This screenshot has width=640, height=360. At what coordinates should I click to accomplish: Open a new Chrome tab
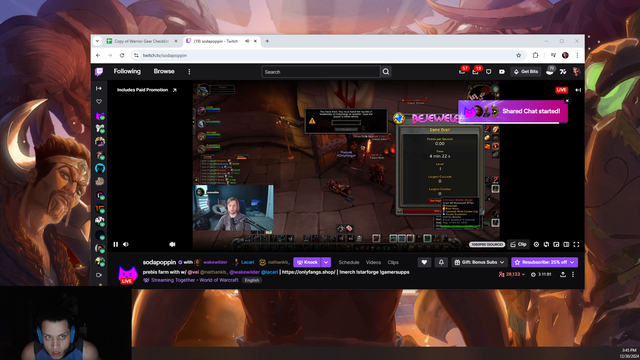[267, 41]
